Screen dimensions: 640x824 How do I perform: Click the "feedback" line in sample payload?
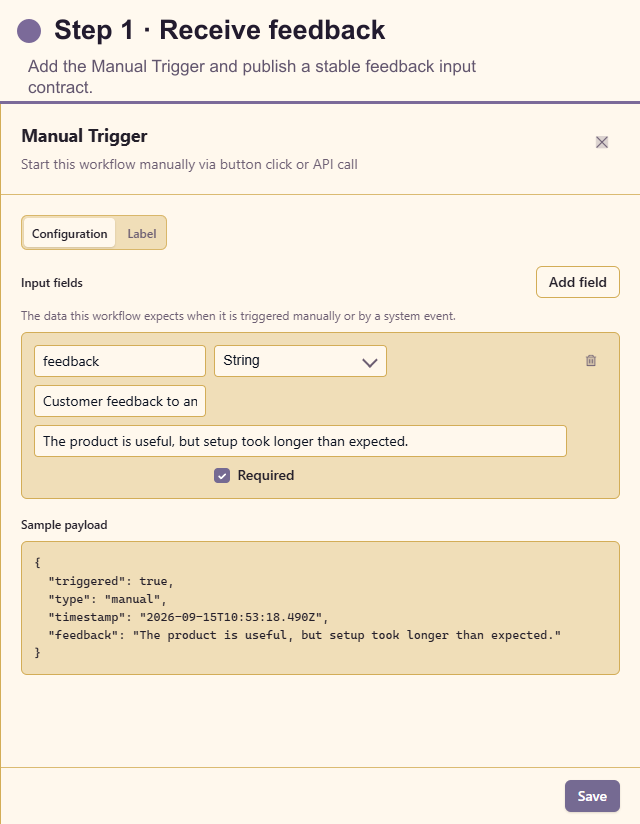[x=304, y=635]
